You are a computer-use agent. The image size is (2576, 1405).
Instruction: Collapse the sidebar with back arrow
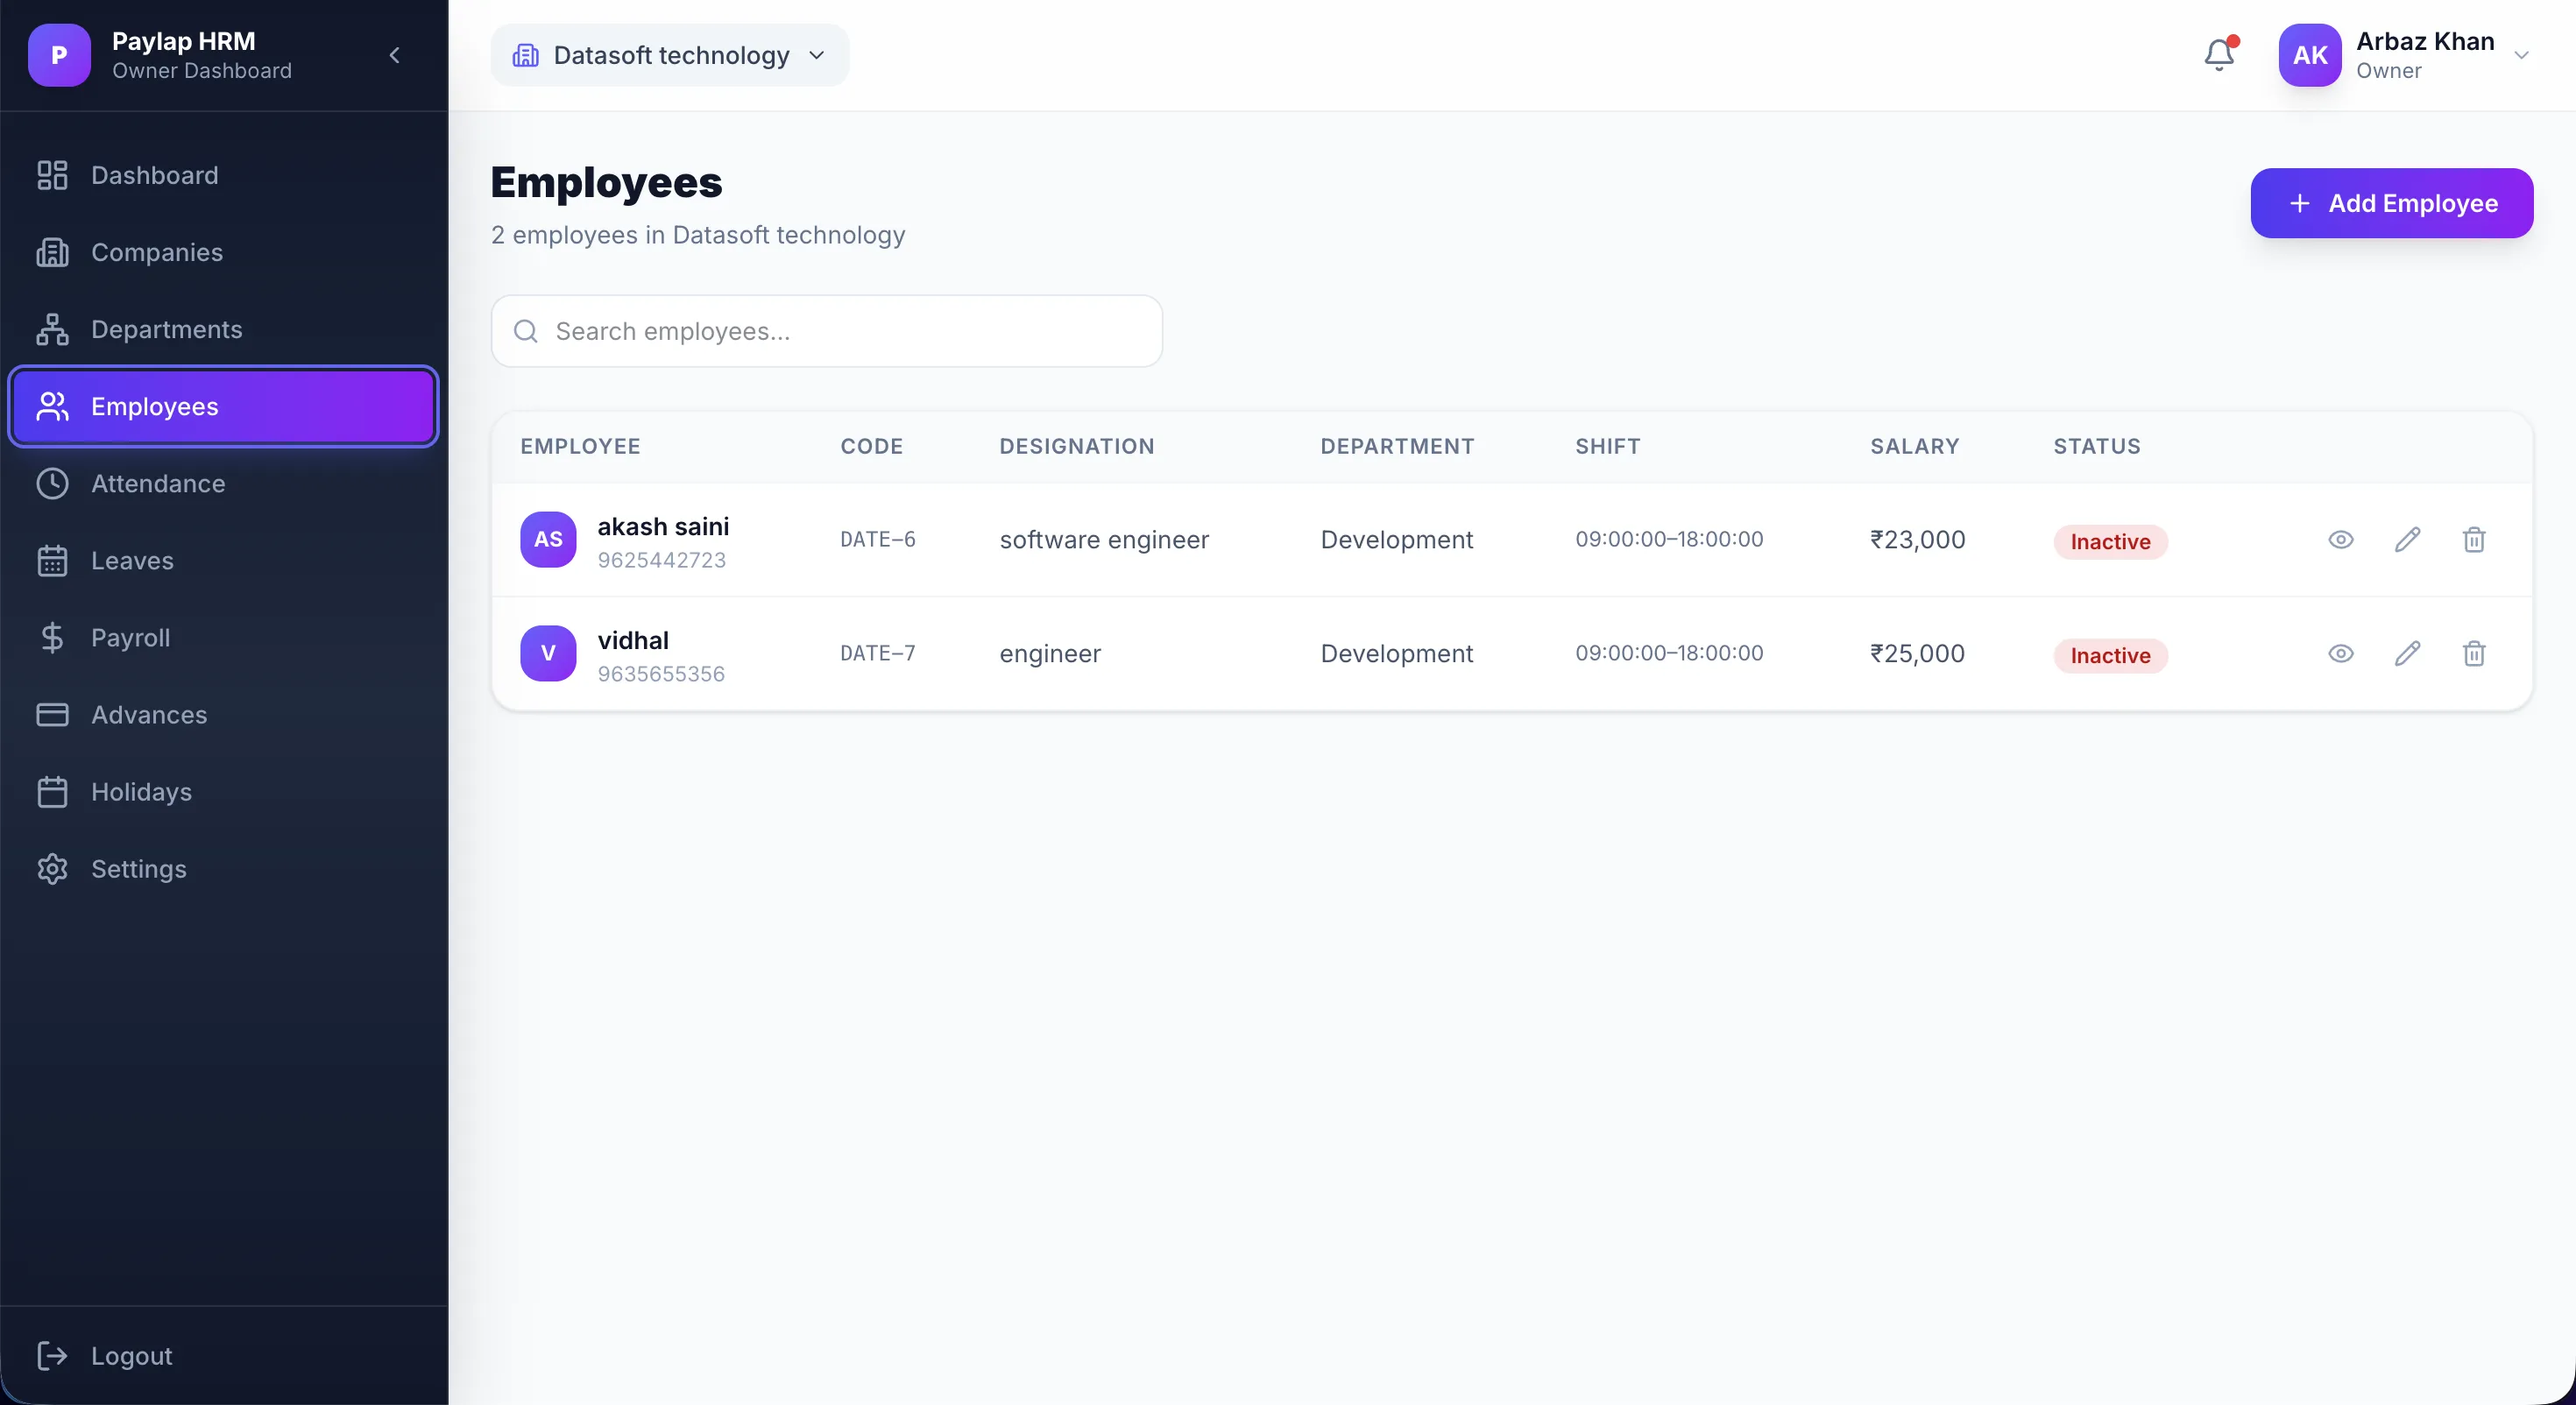[394, 56]
